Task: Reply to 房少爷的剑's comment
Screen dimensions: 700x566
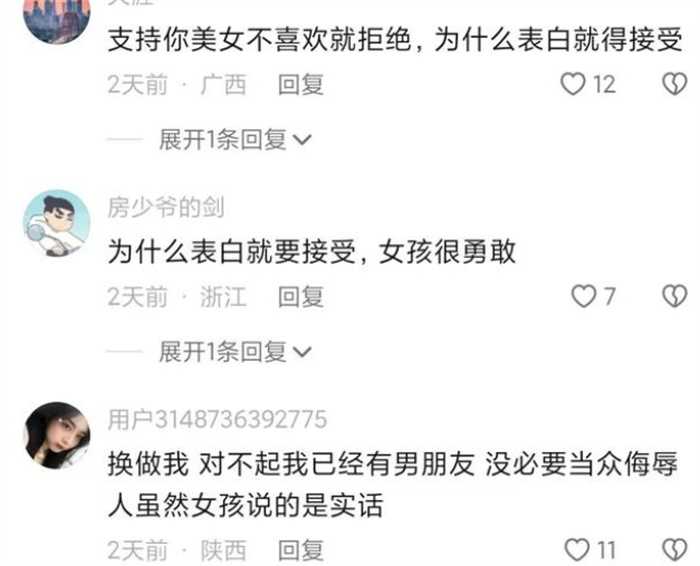Action: [x=300, y=297]
